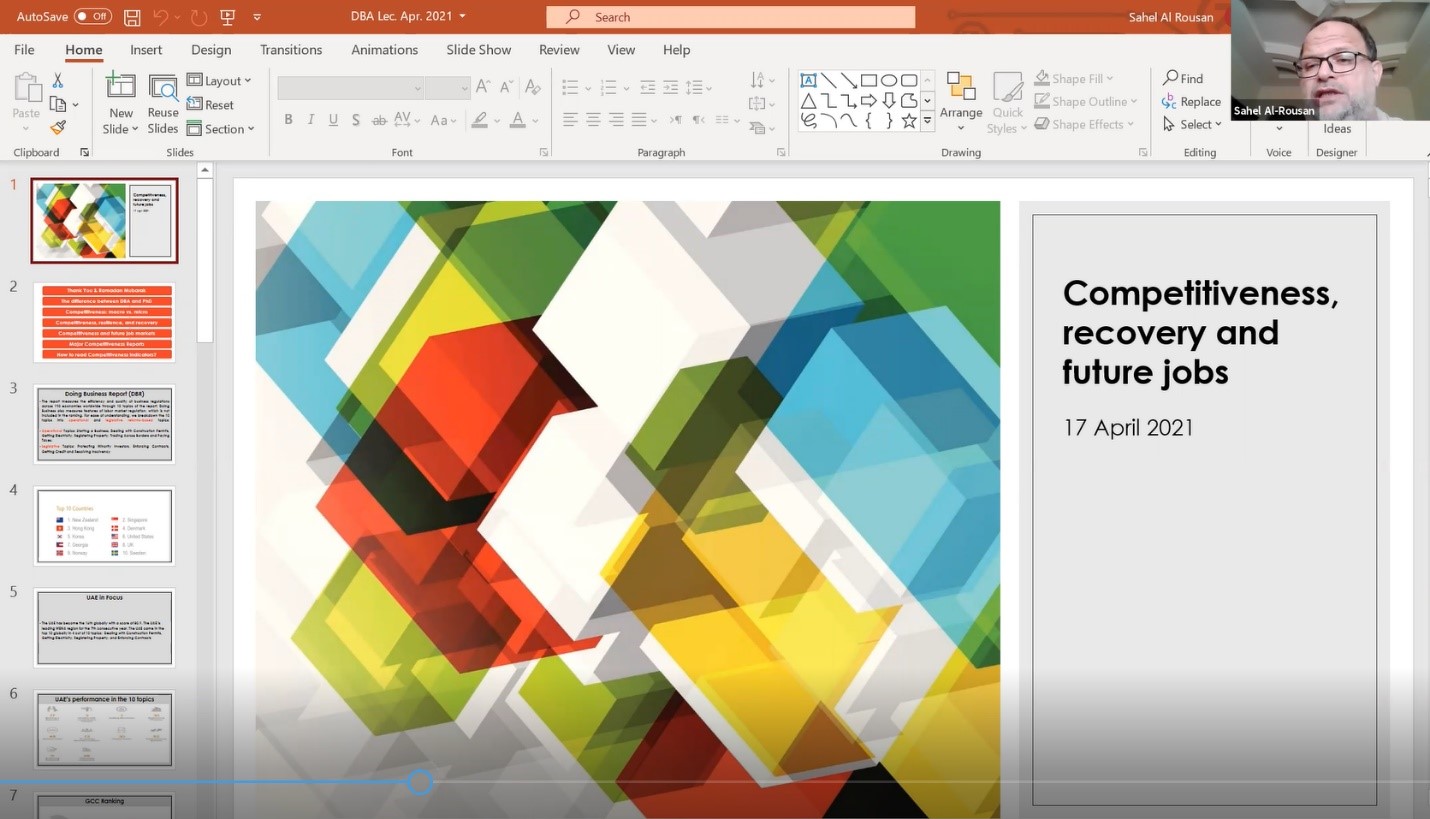This screenshot has height=819, width=1430.
Task: Click the Replace button
Action: tap(1191, 101)
